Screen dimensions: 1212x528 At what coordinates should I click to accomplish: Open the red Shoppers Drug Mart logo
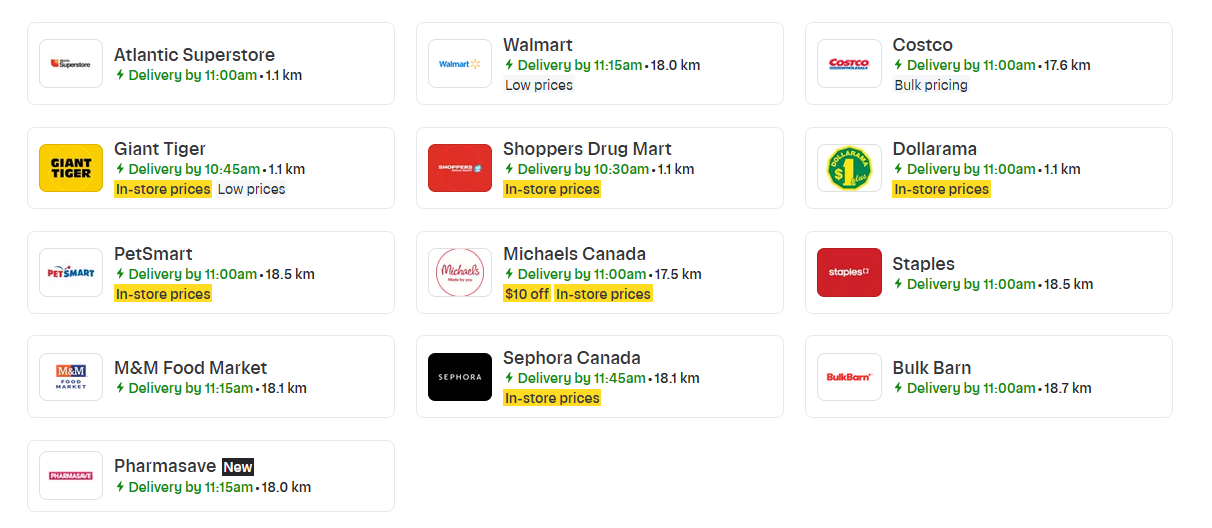click(460, 168)
